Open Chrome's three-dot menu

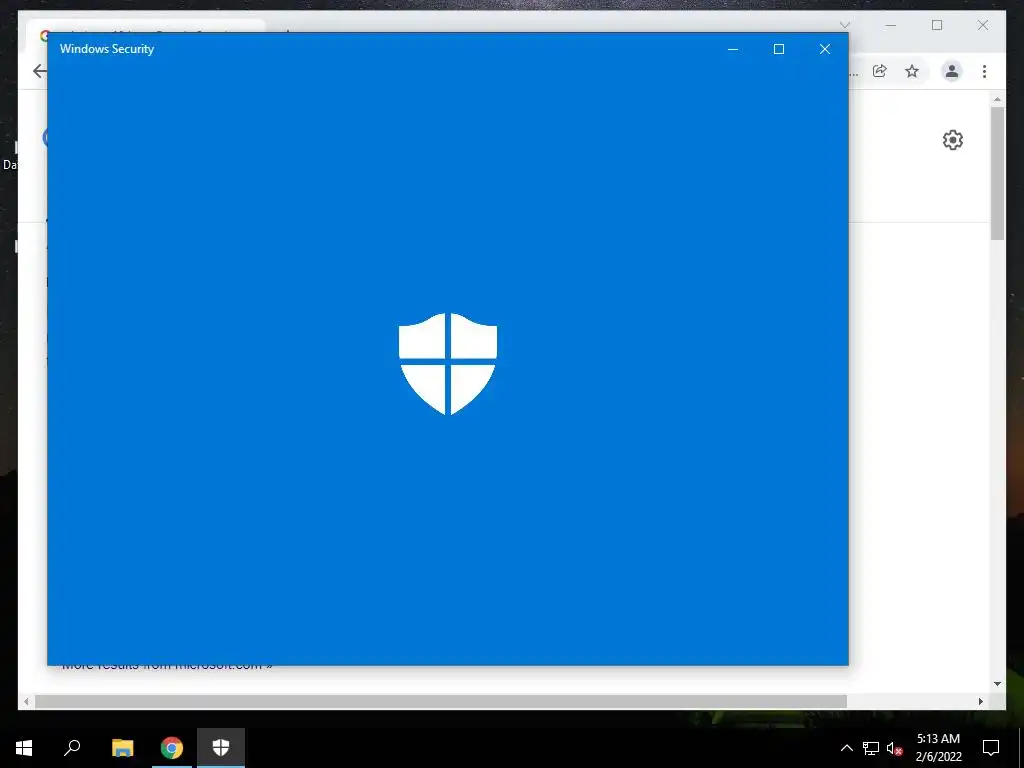tap(984, 71)
